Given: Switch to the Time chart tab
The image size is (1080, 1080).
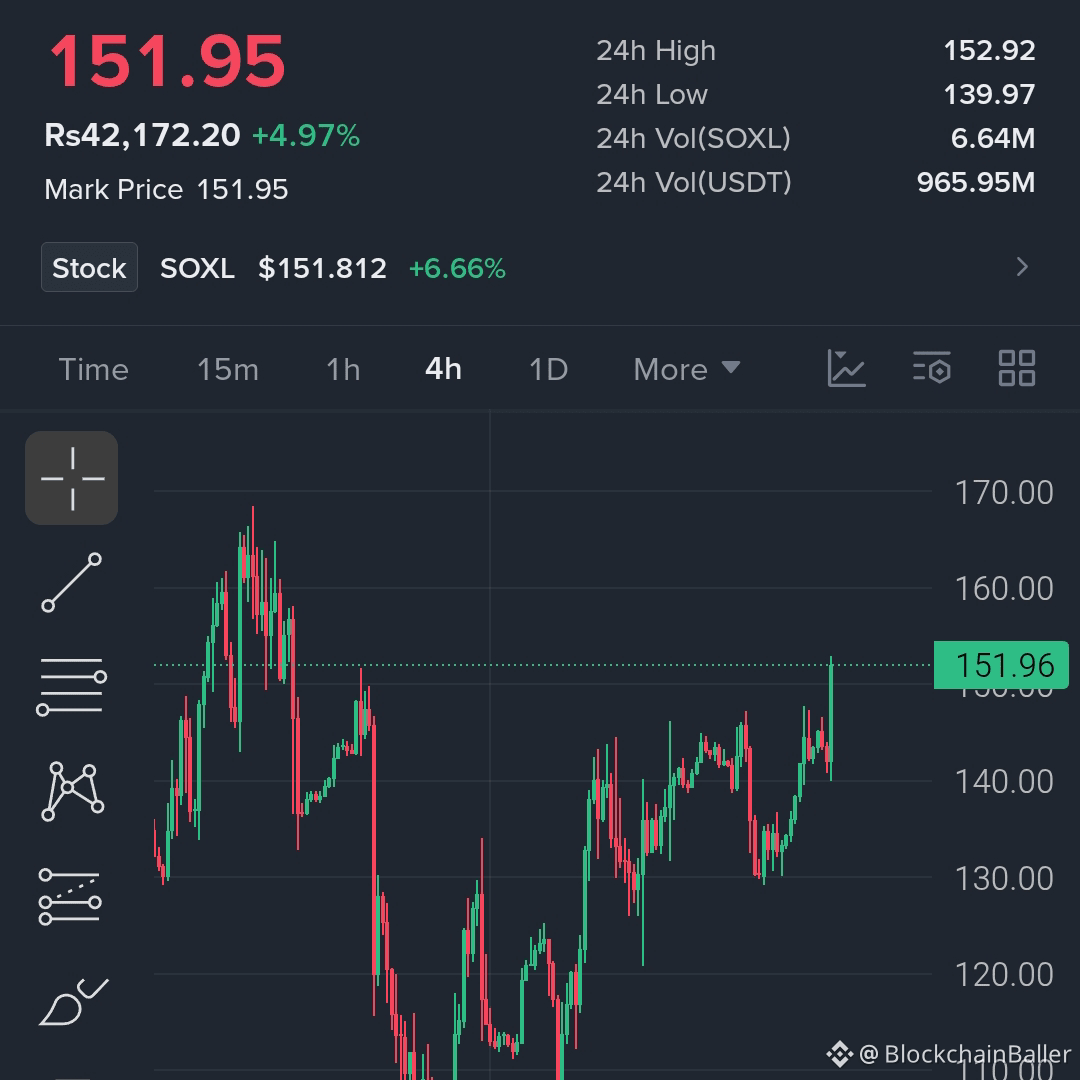Looking at the screenshot, I should (x=94, y=370).
